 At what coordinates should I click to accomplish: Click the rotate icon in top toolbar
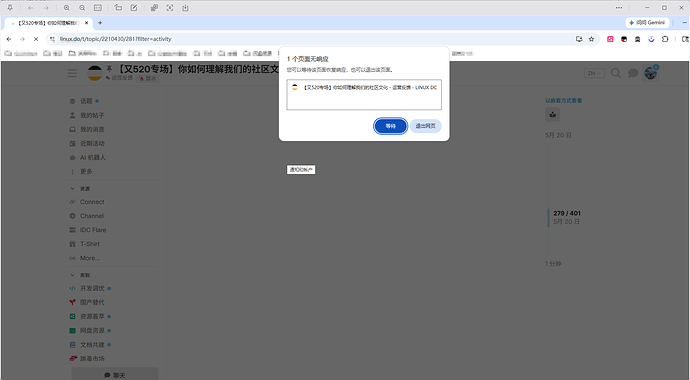pos(118,8)
